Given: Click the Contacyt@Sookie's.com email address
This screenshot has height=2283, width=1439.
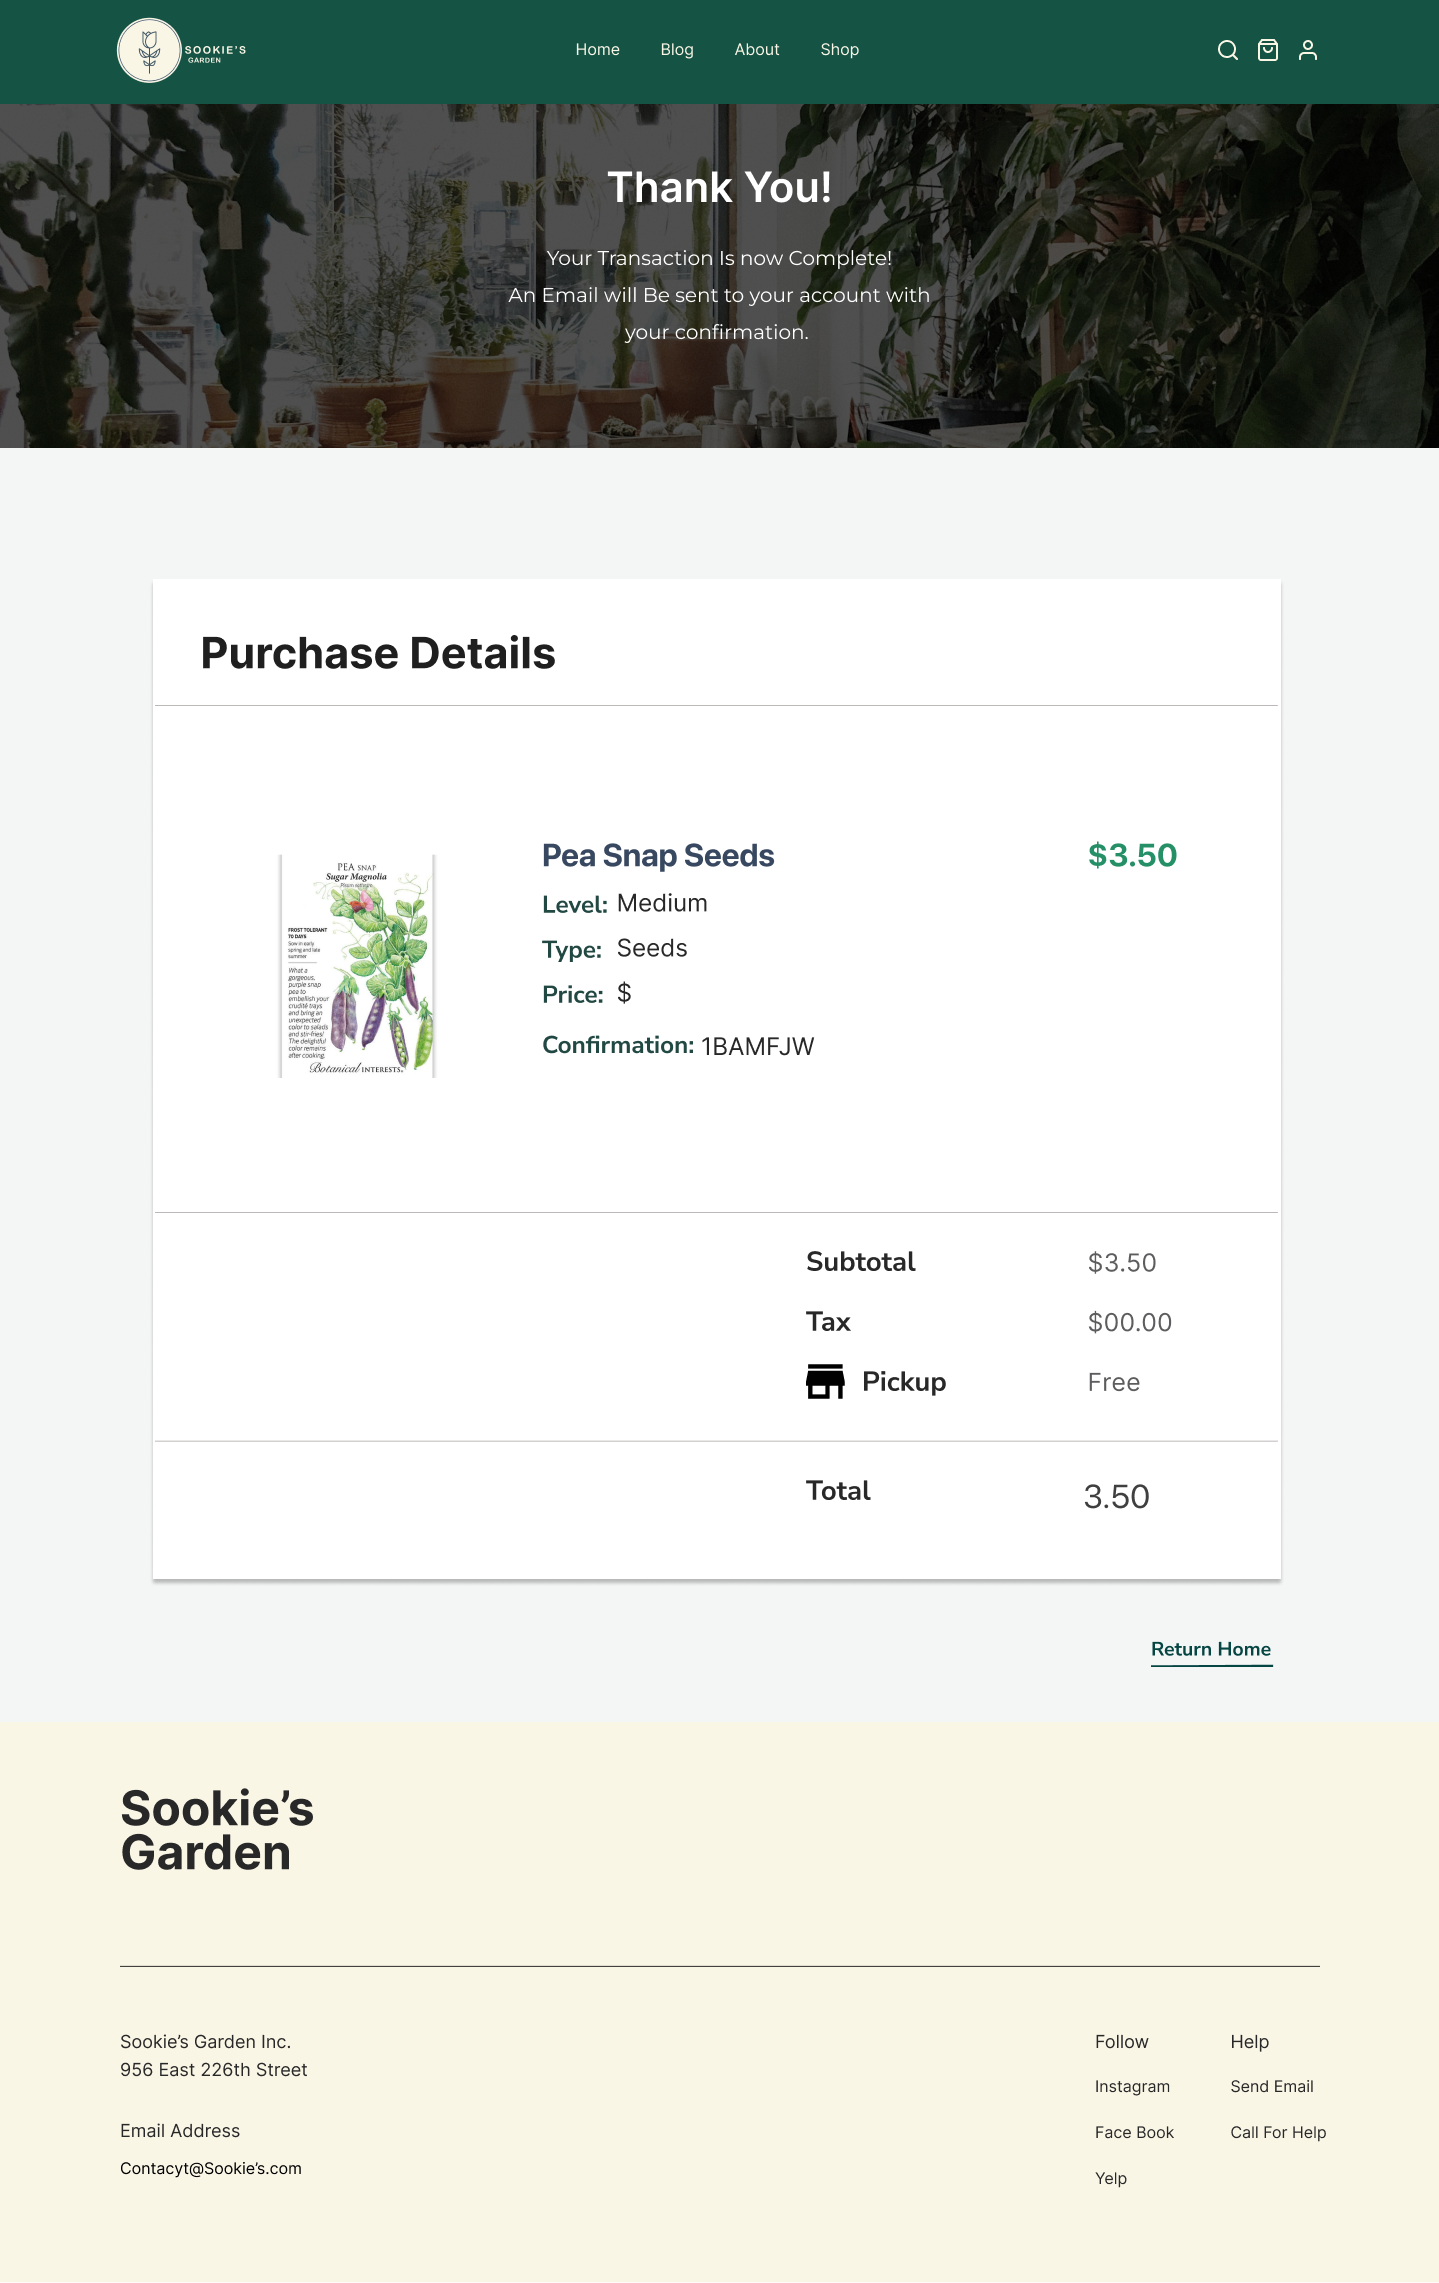Looking at the screenshot, I should click(x=210, y=2168).
